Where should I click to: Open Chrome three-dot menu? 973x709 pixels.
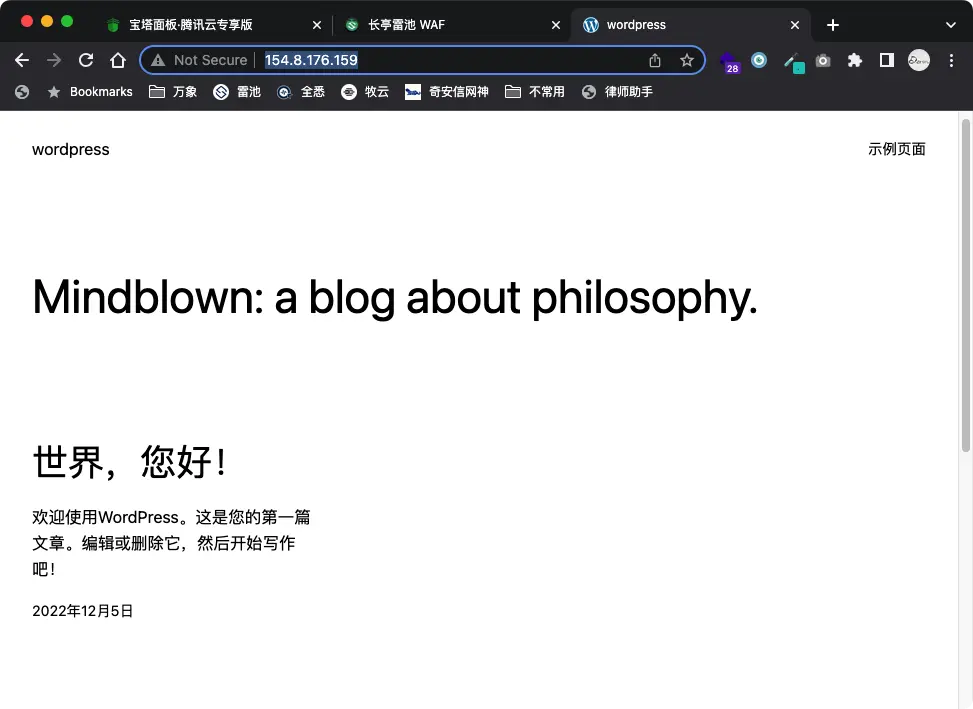[951, 60]
